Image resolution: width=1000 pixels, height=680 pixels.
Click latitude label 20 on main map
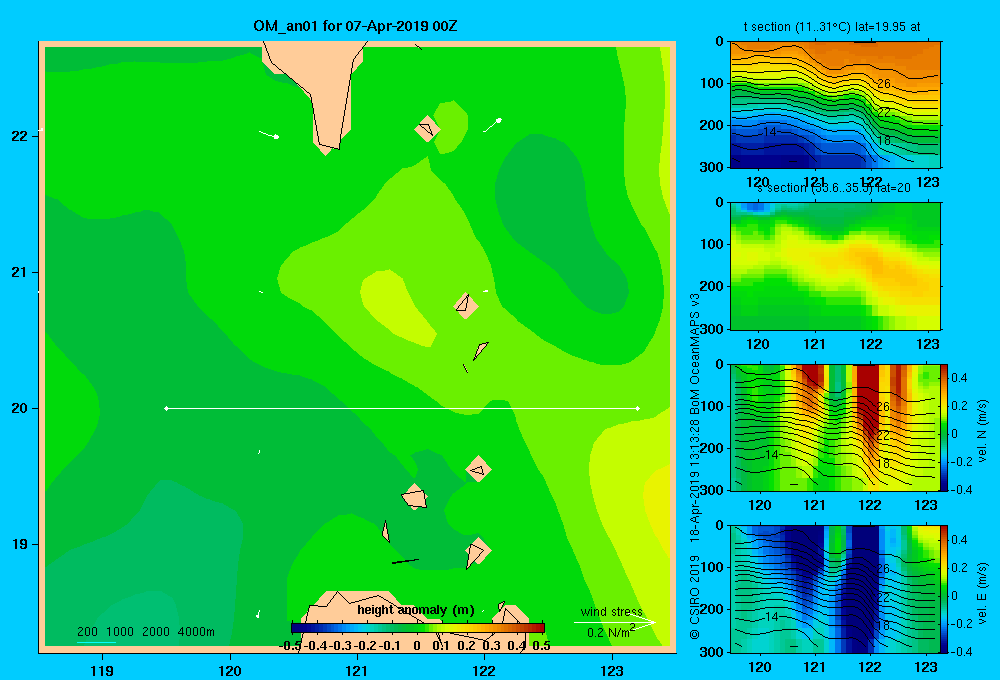pos(20,408)
